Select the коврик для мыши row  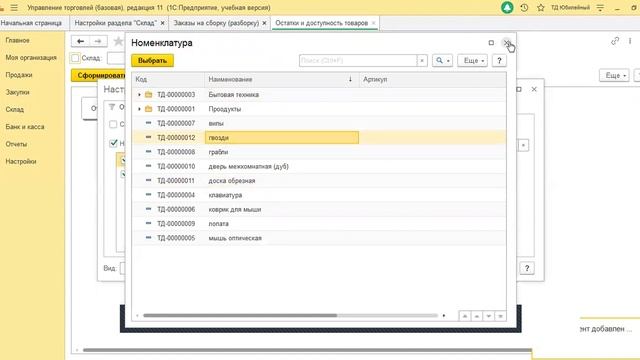319,209
